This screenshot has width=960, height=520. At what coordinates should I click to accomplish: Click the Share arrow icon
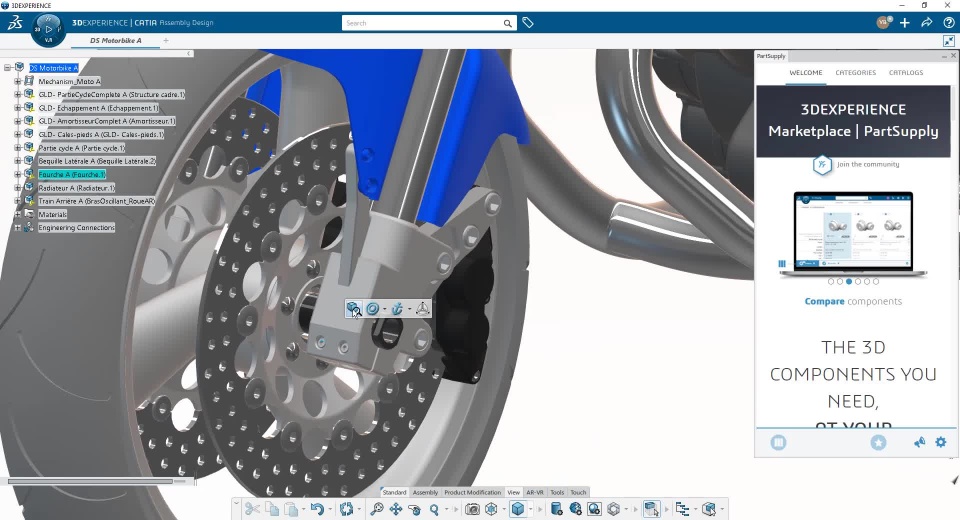[927, 23]
